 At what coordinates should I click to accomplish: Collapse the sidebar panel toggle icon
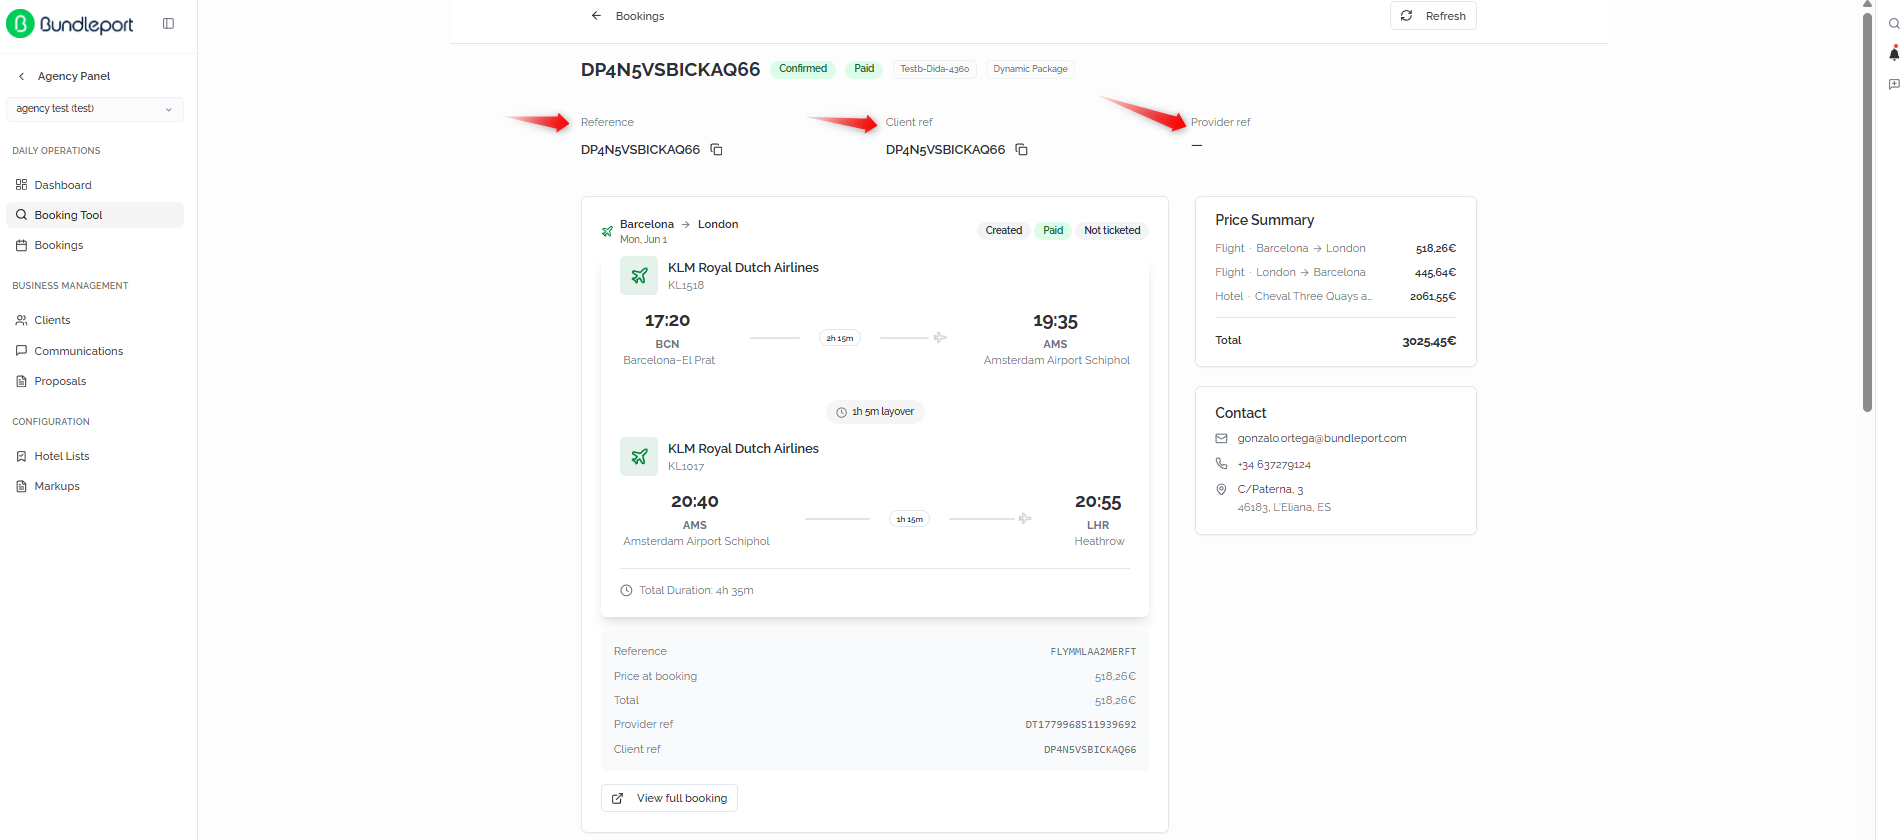168,23
